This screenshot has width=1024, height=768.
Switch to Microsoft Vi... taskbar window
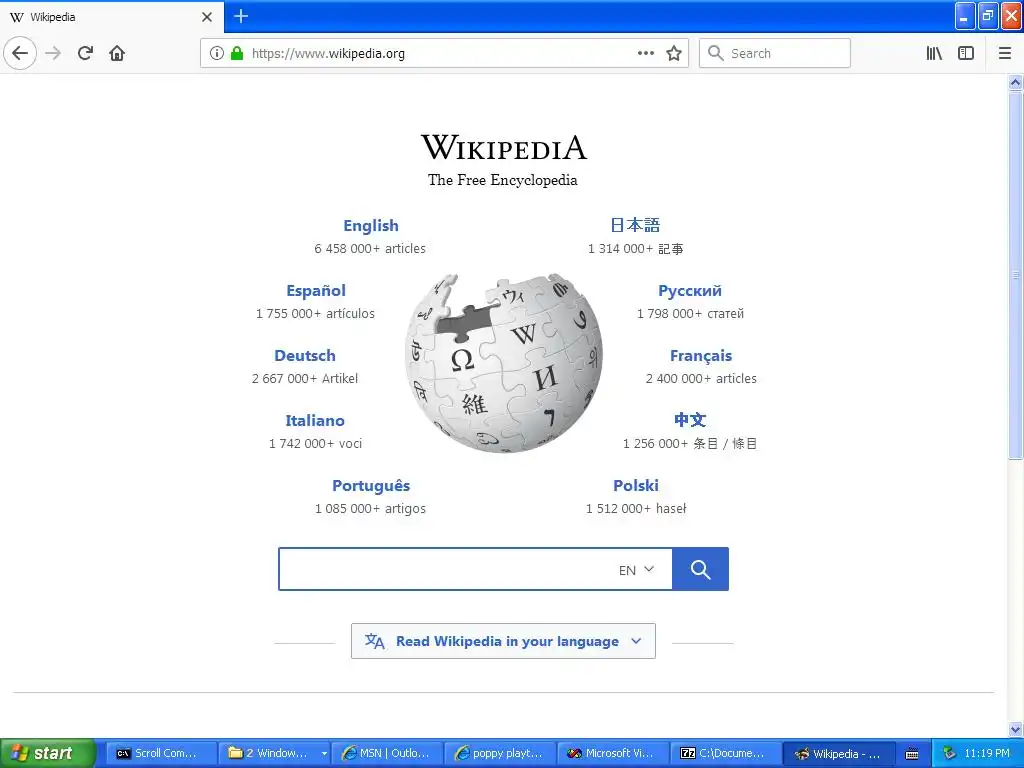click(x=614, y=753)
